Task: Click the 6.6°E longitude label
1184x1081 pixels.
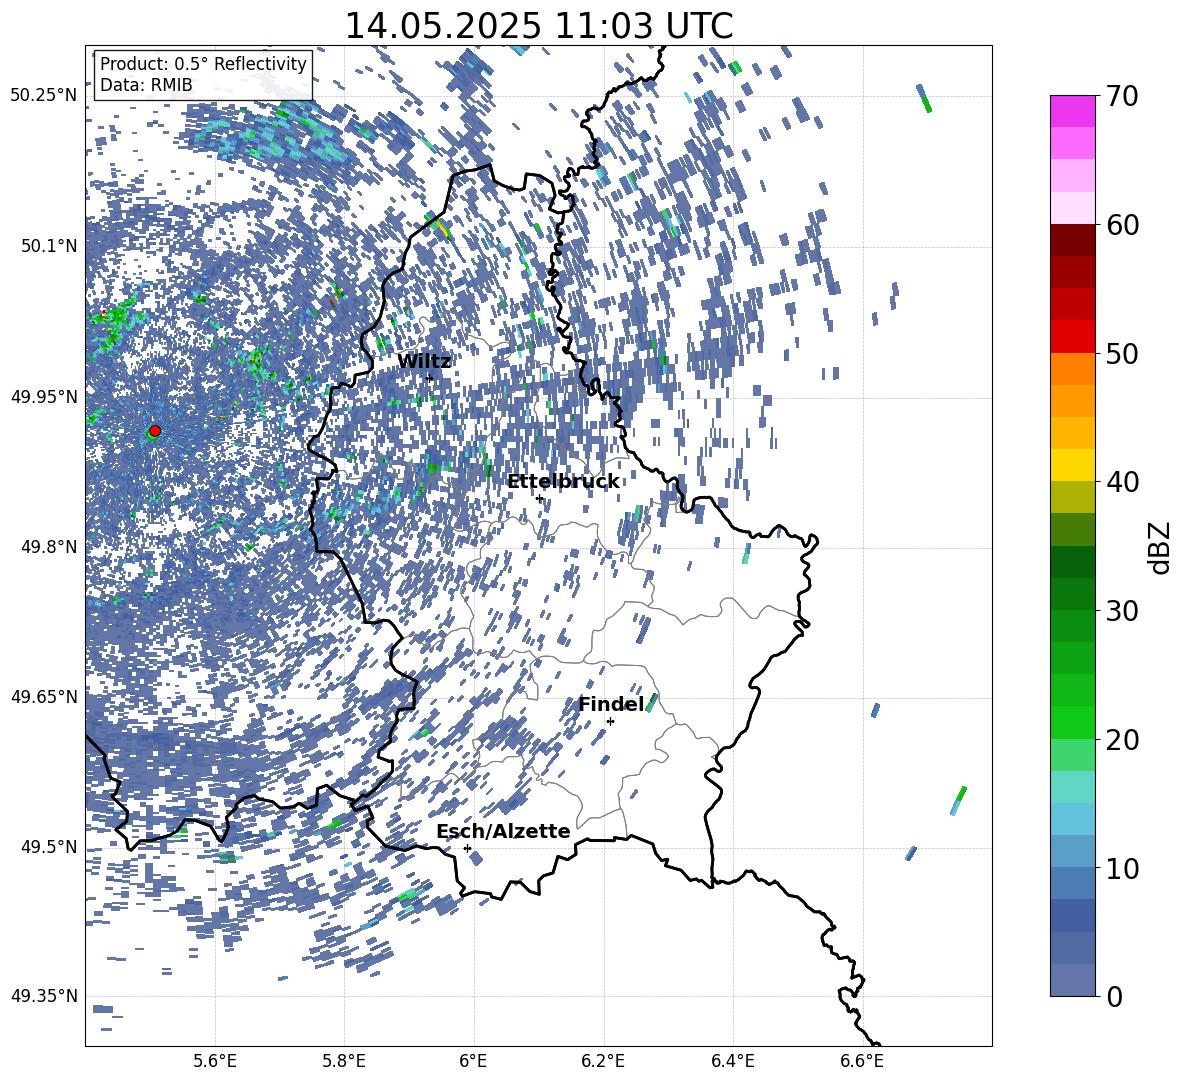Action: tap(862, 1061)
